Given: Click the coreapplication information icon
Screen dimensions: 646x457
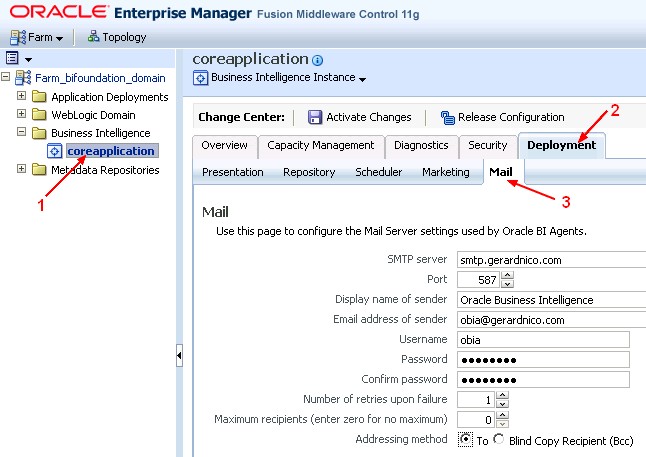Looking at the screenshot, I should [318, 60].
